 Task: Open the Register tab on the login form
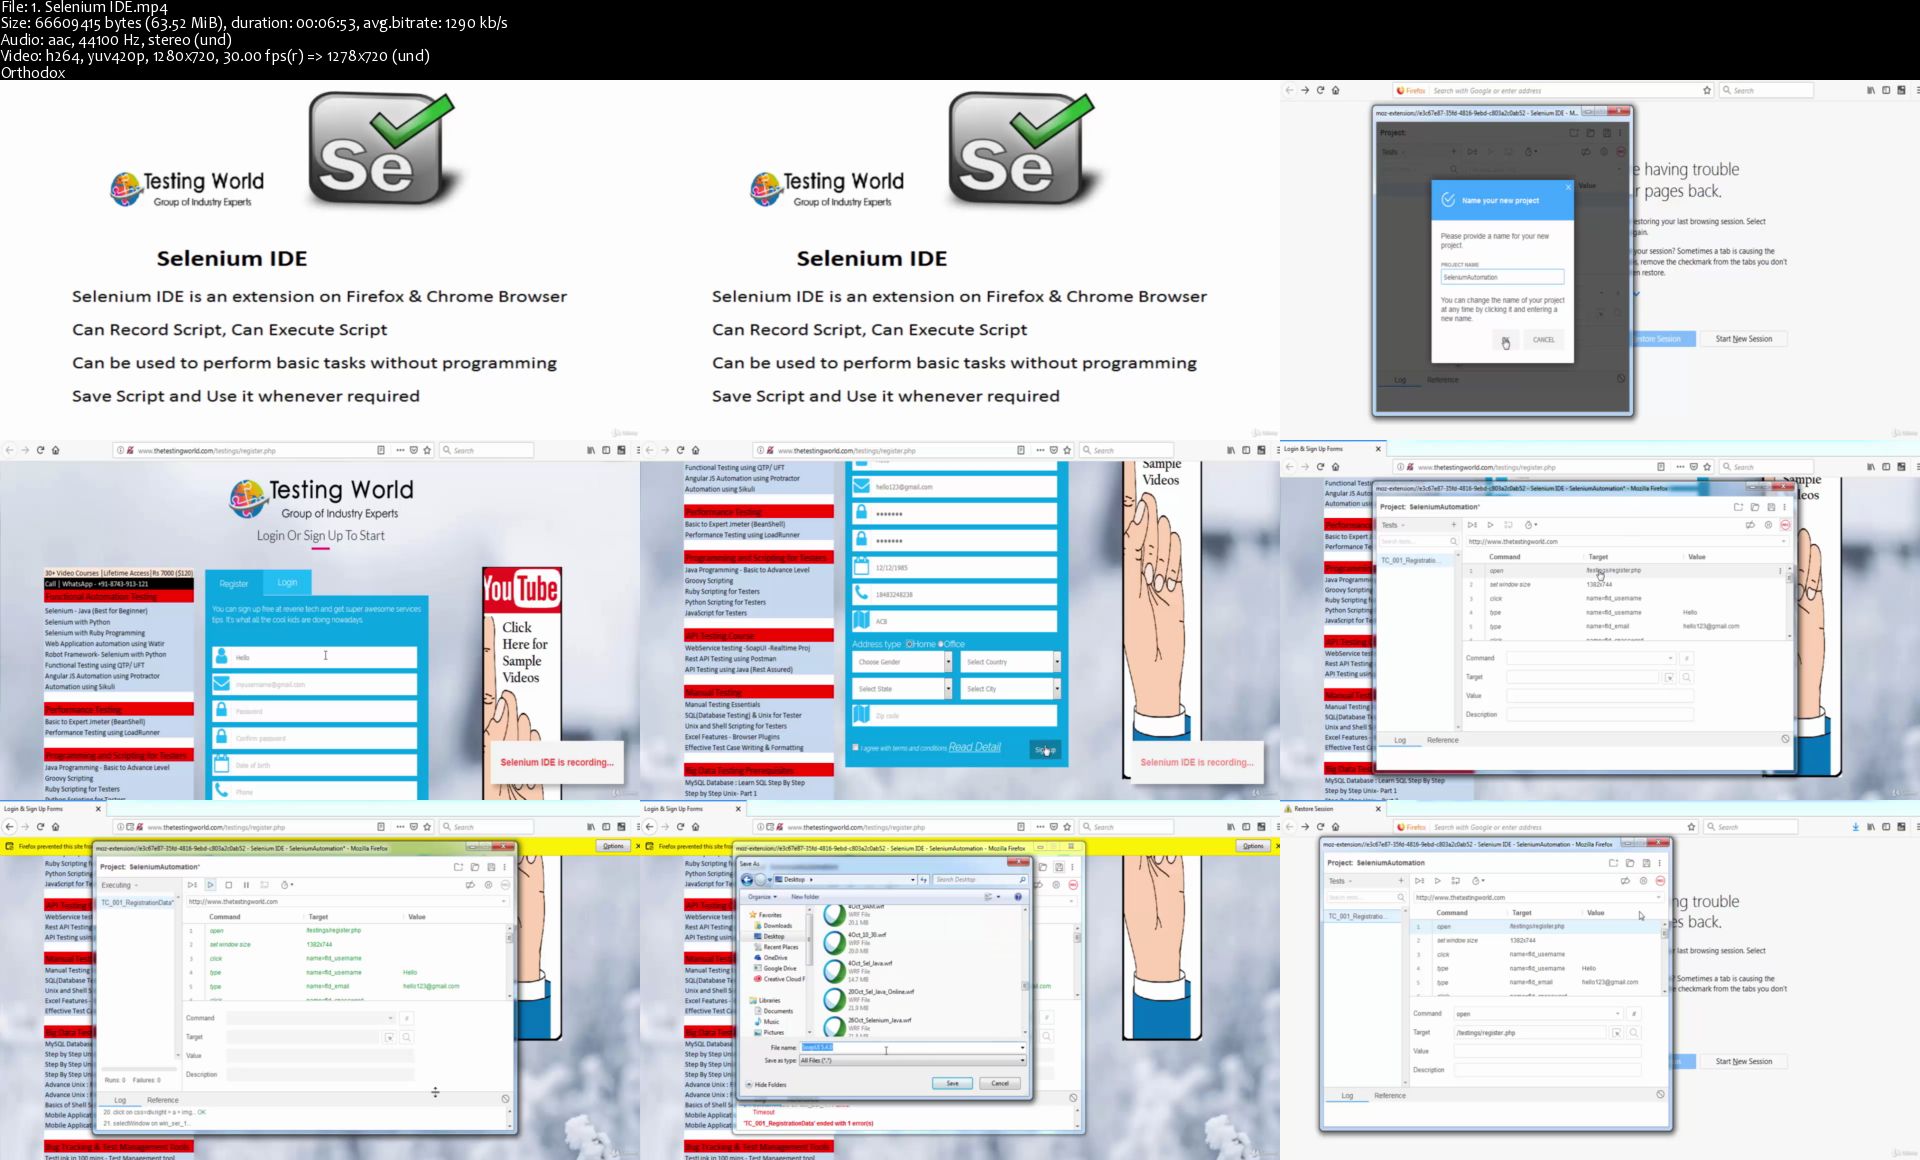pyautogui.click(x=234, y=583)
